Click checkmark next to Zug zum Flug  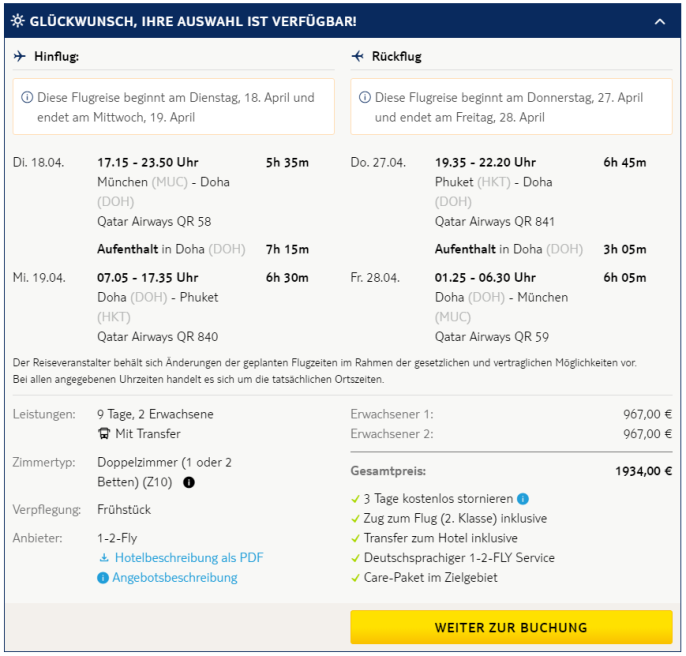(x=356, y=518)
